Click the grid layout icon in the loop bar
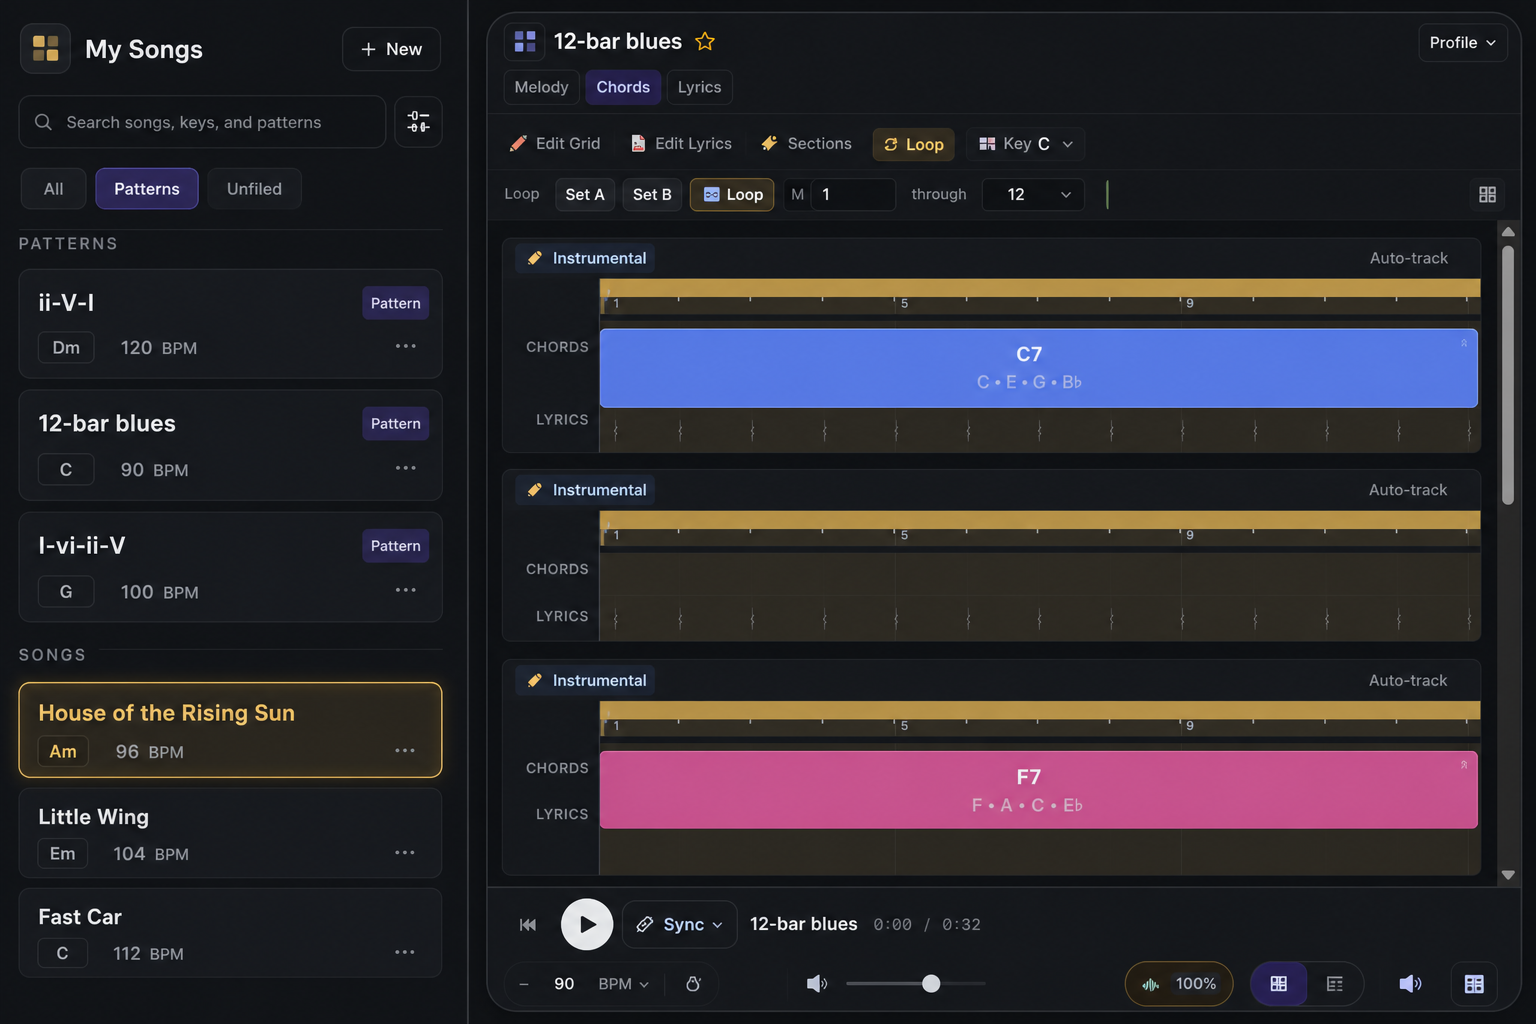This screenshot has width=1536, height=1024. (1488, 194)
